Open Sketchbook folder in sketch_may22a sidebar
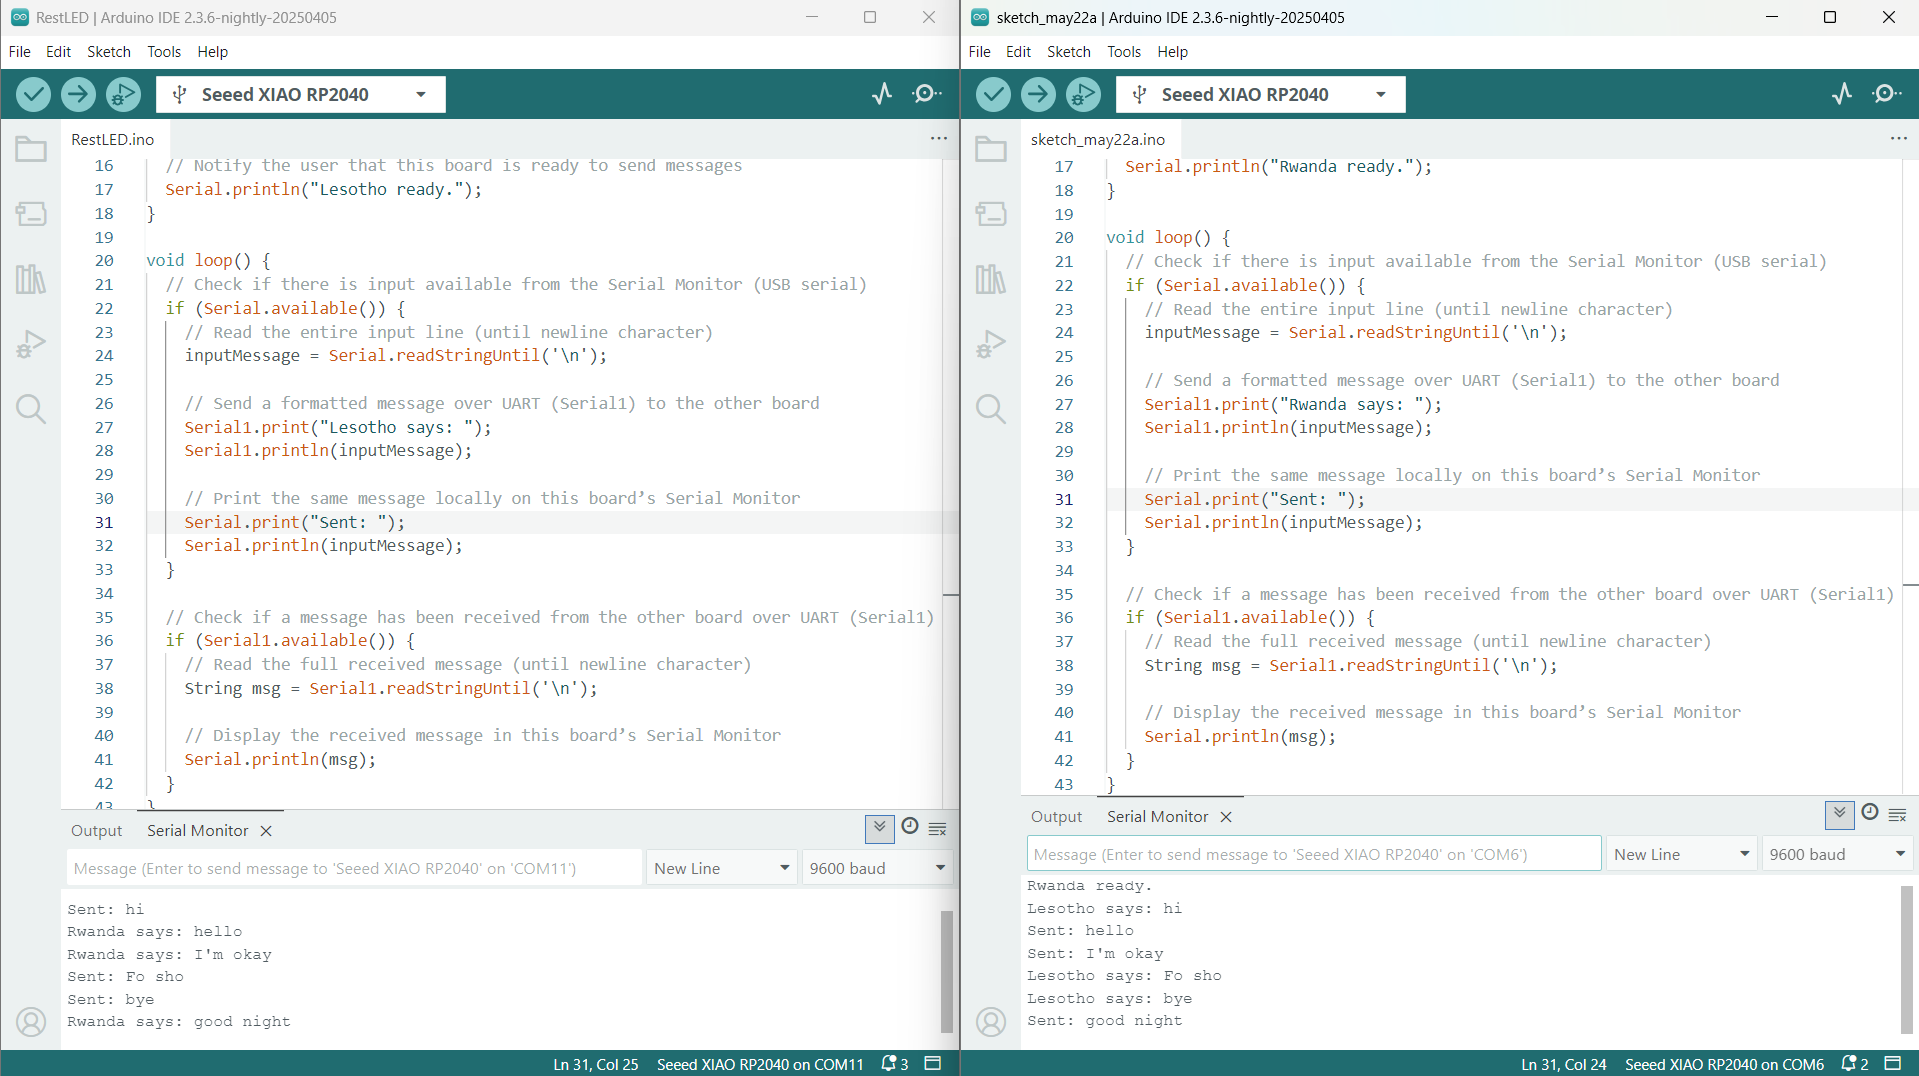 991,149
